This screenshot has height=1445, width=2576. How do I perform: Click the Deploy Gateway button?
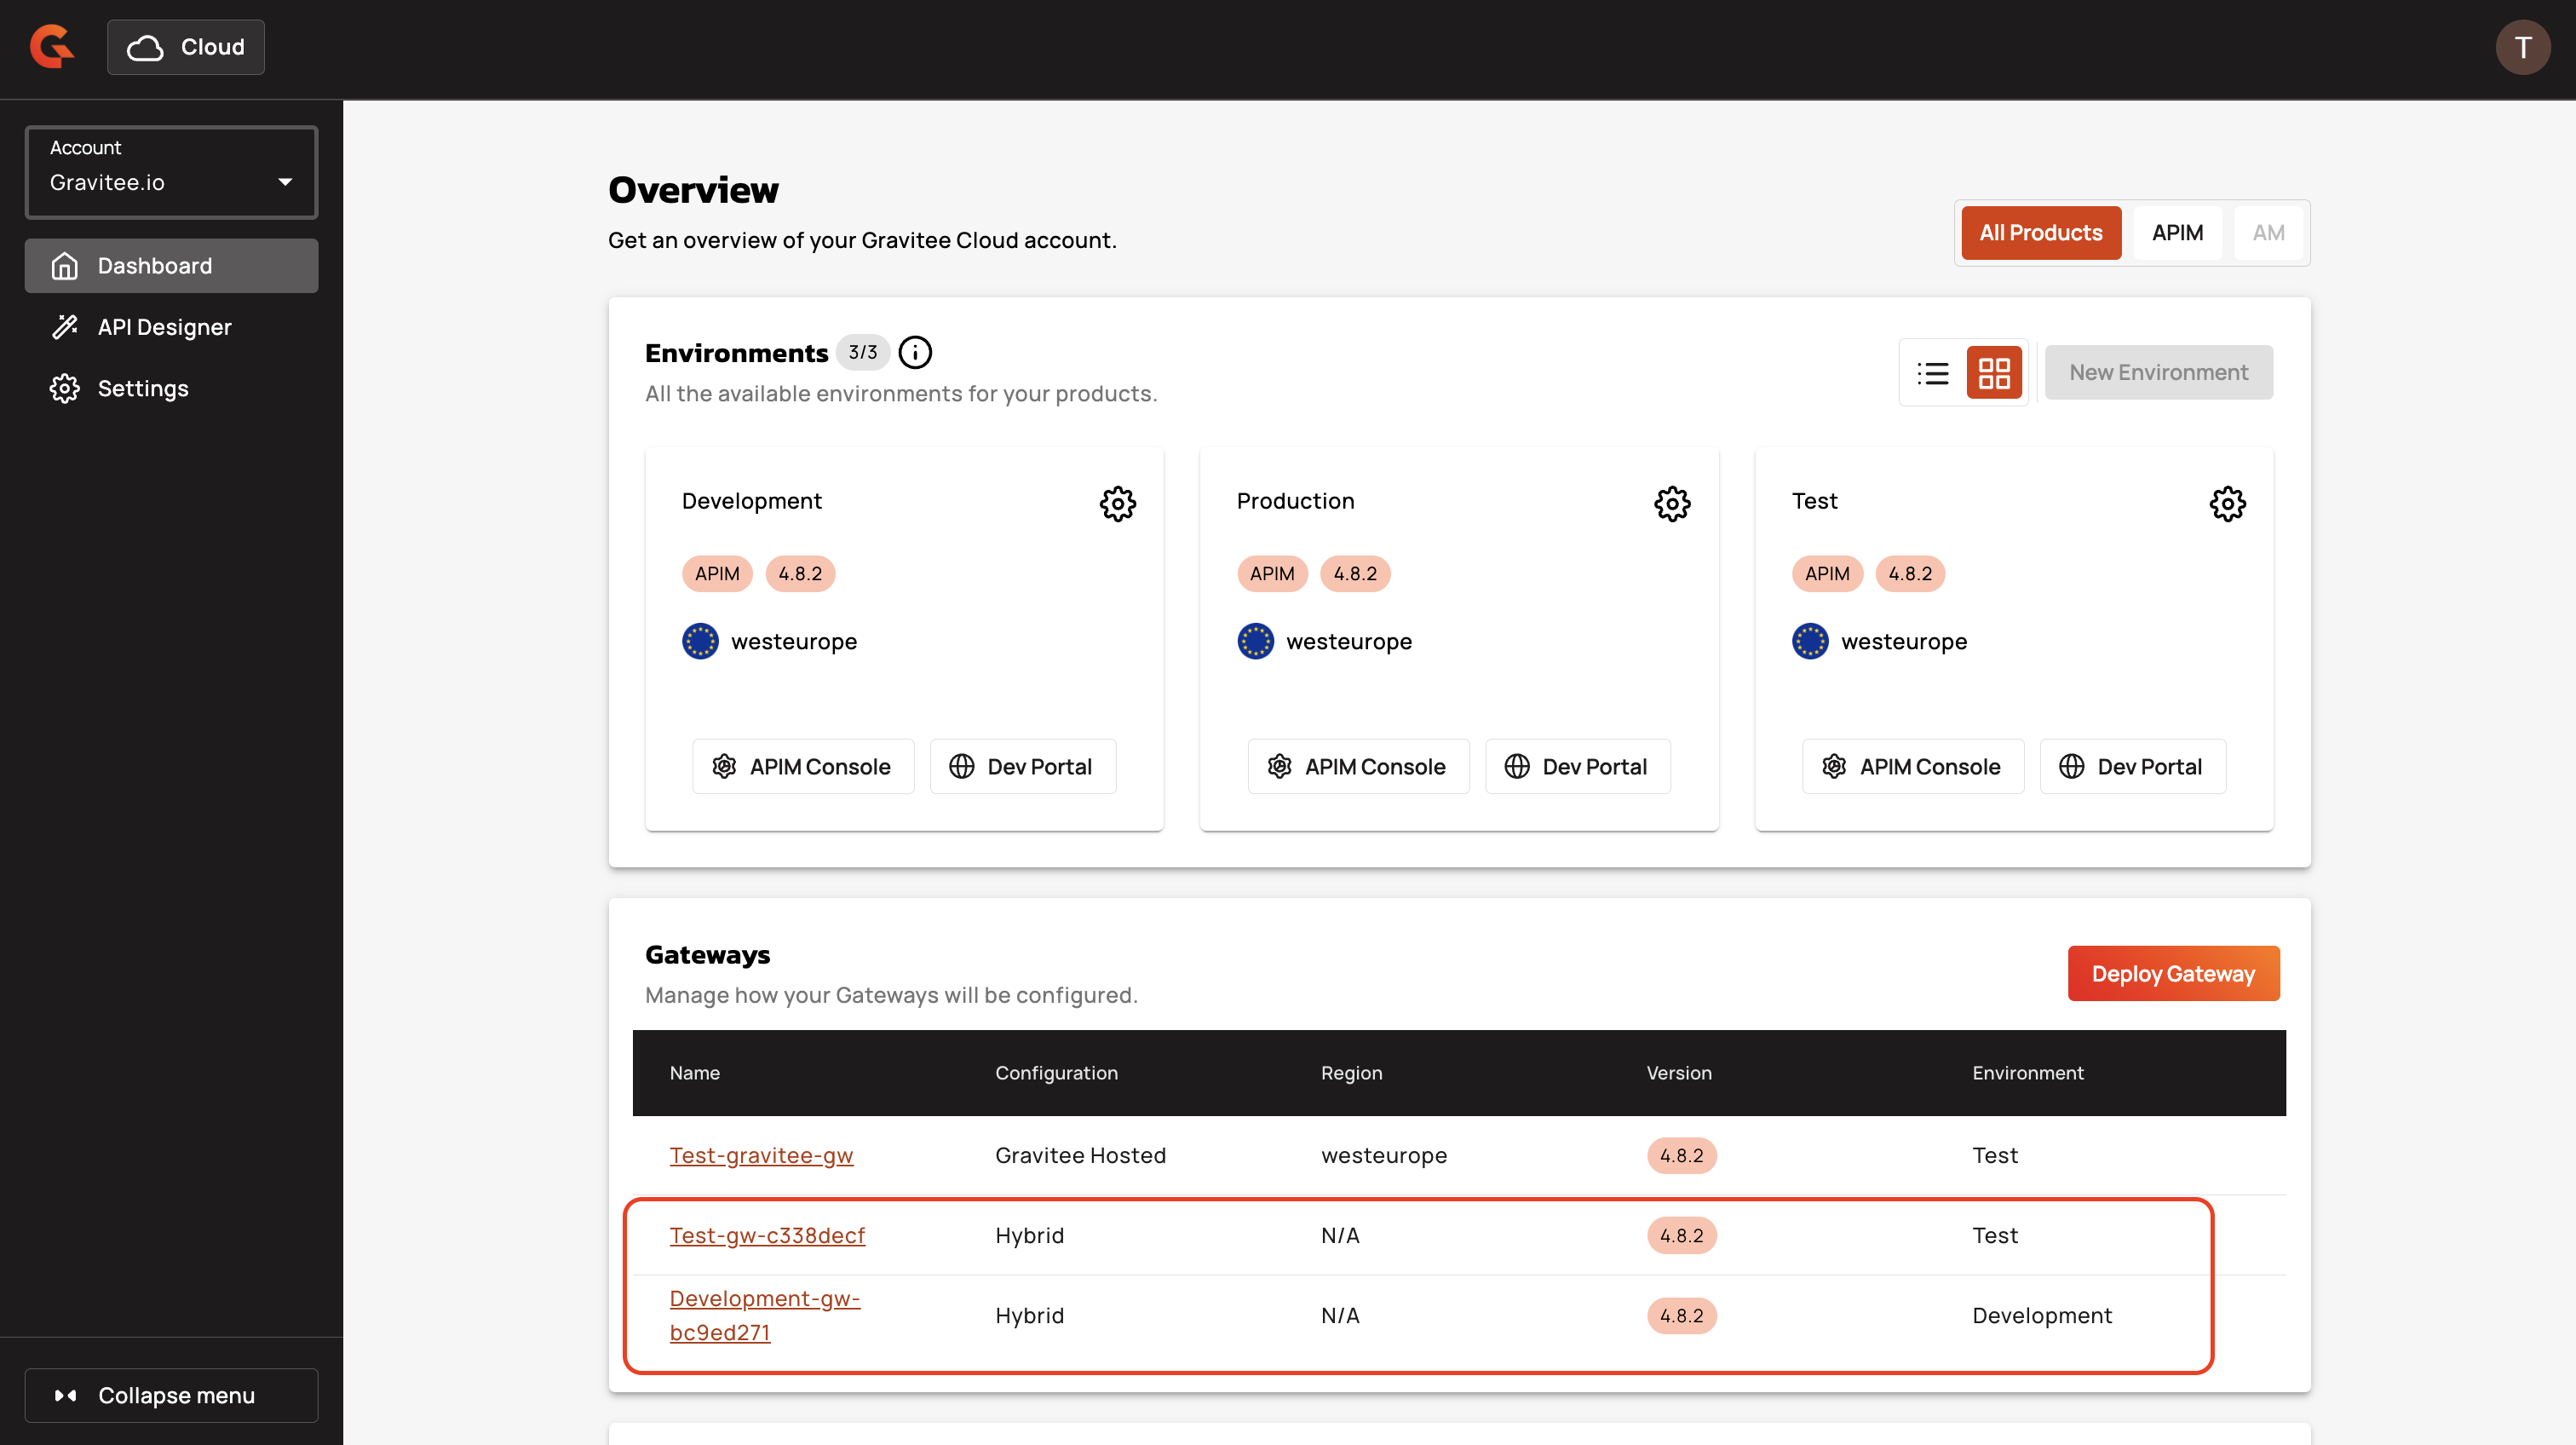tap(2172, 973)
